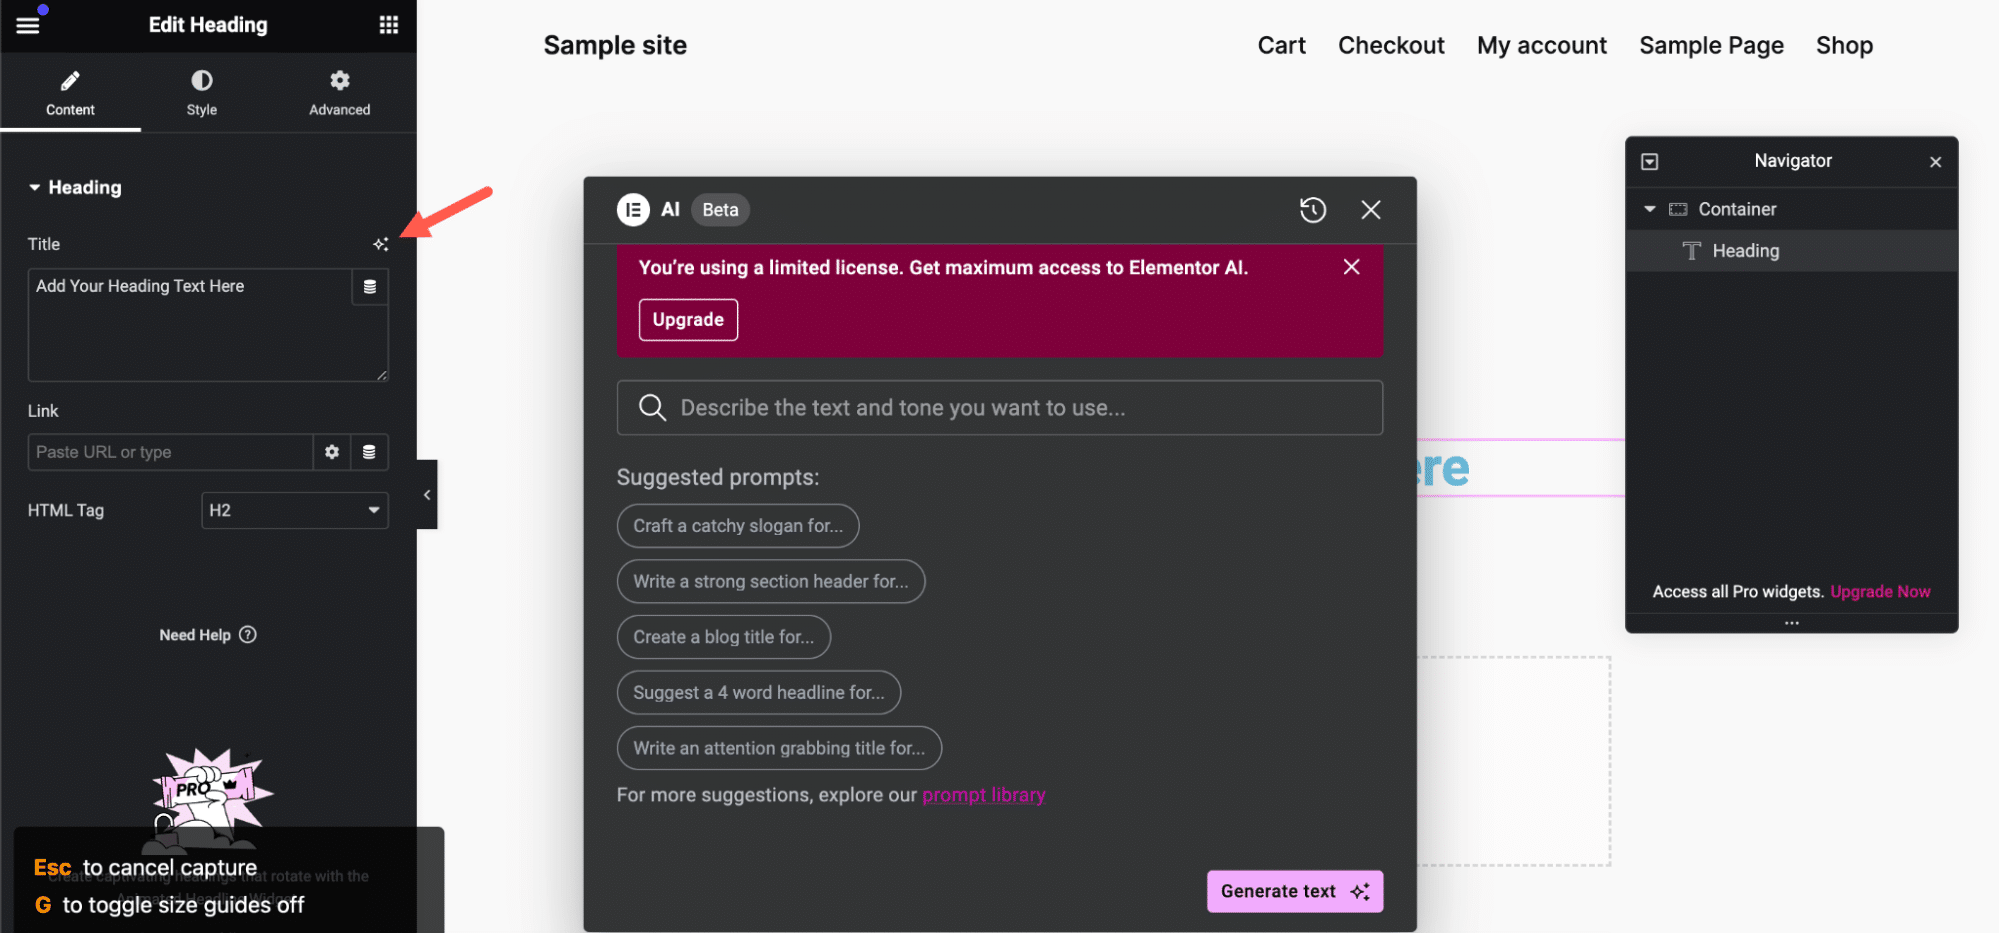Click the Upgrade button in AI dialog
Viewport: 1999px width, 934px height.
(x=687, y=319)
